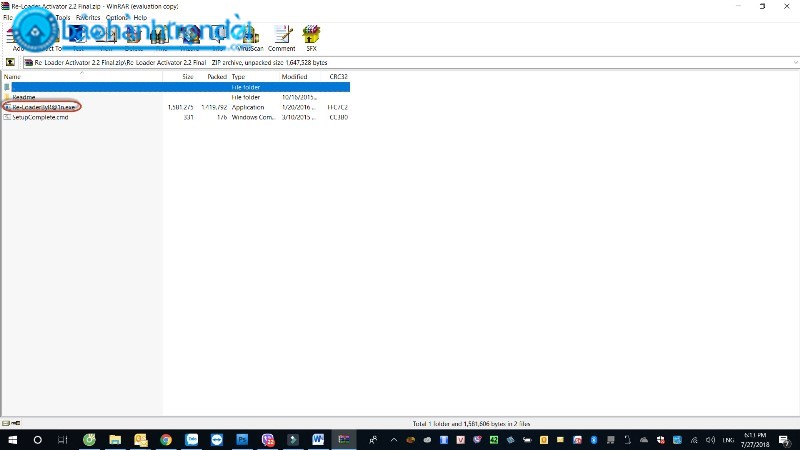Image resolution: width=800 pixels, height=450 pixels.
Task: Open Task View from taskbar
Action: (x=62, y=440)
